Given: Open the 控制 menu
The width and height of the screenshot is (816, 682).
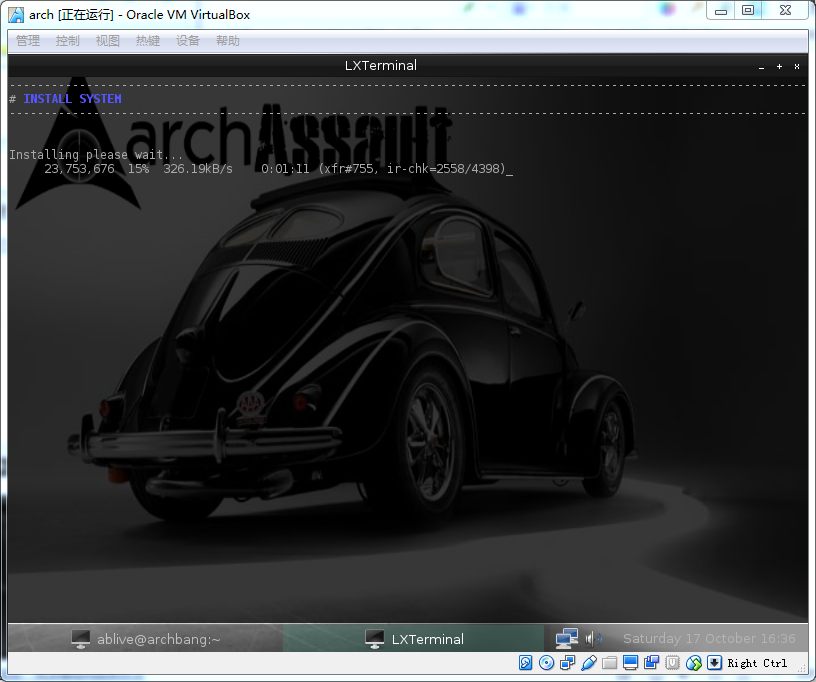Looking at the screenshot, I should [68, 41].
